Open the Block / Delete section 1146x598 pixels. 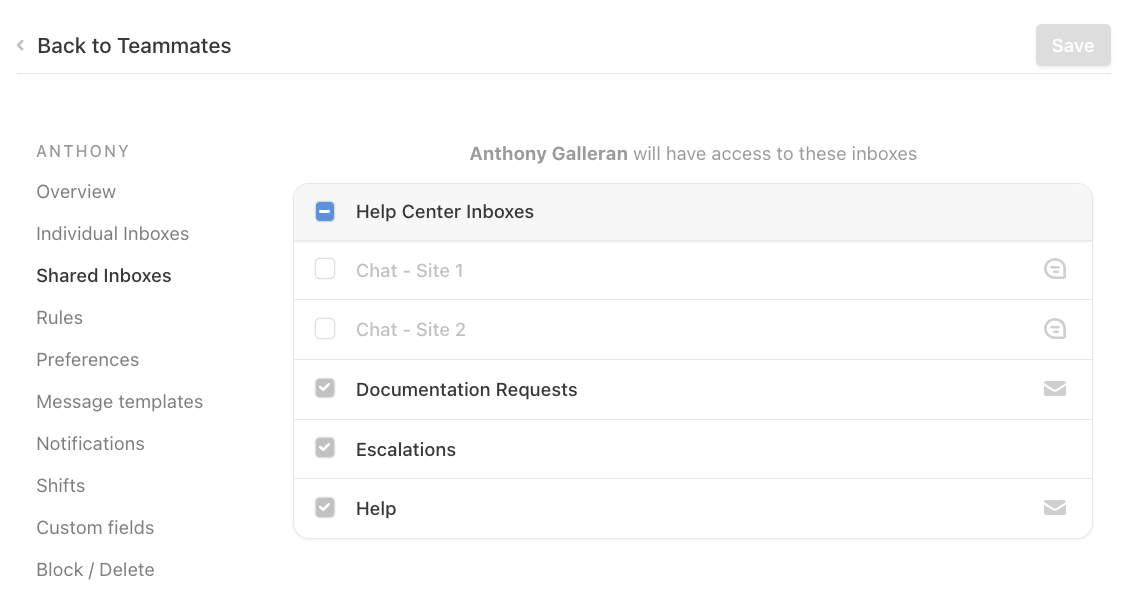(95, 569)
